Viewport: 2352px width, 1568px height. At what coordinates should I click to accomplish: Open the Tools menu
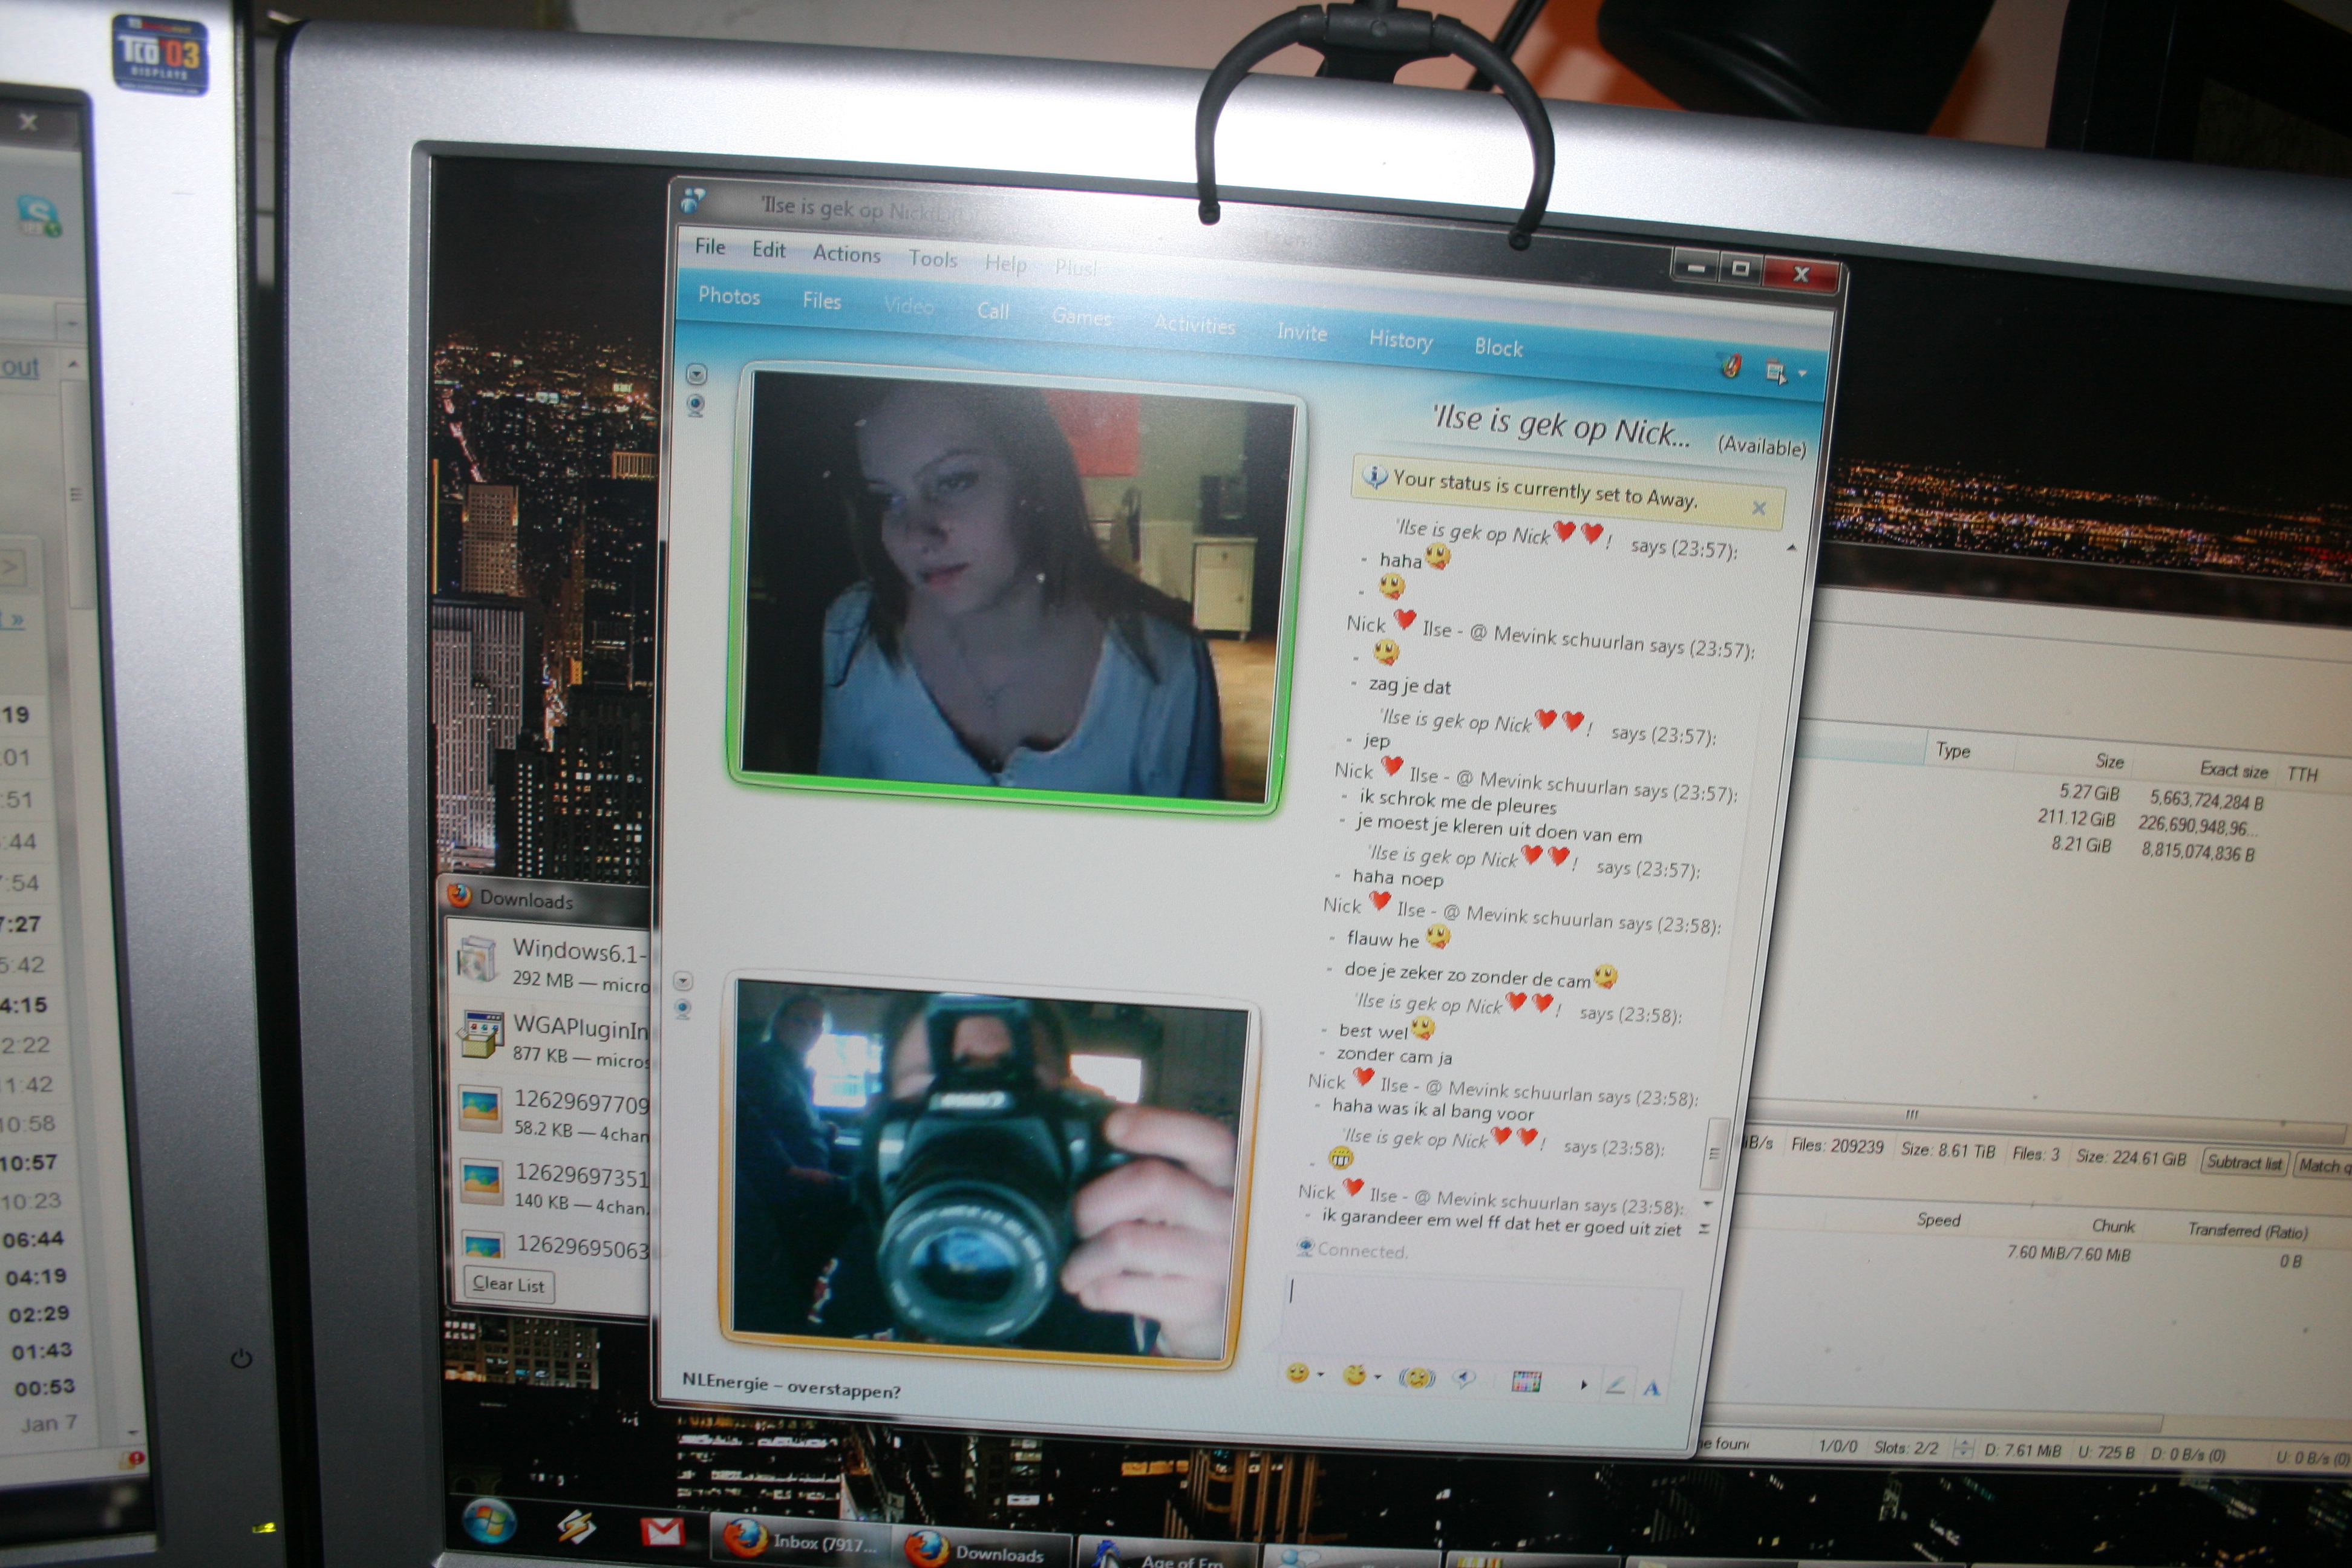pyautogui.click(x=932, y=259)
